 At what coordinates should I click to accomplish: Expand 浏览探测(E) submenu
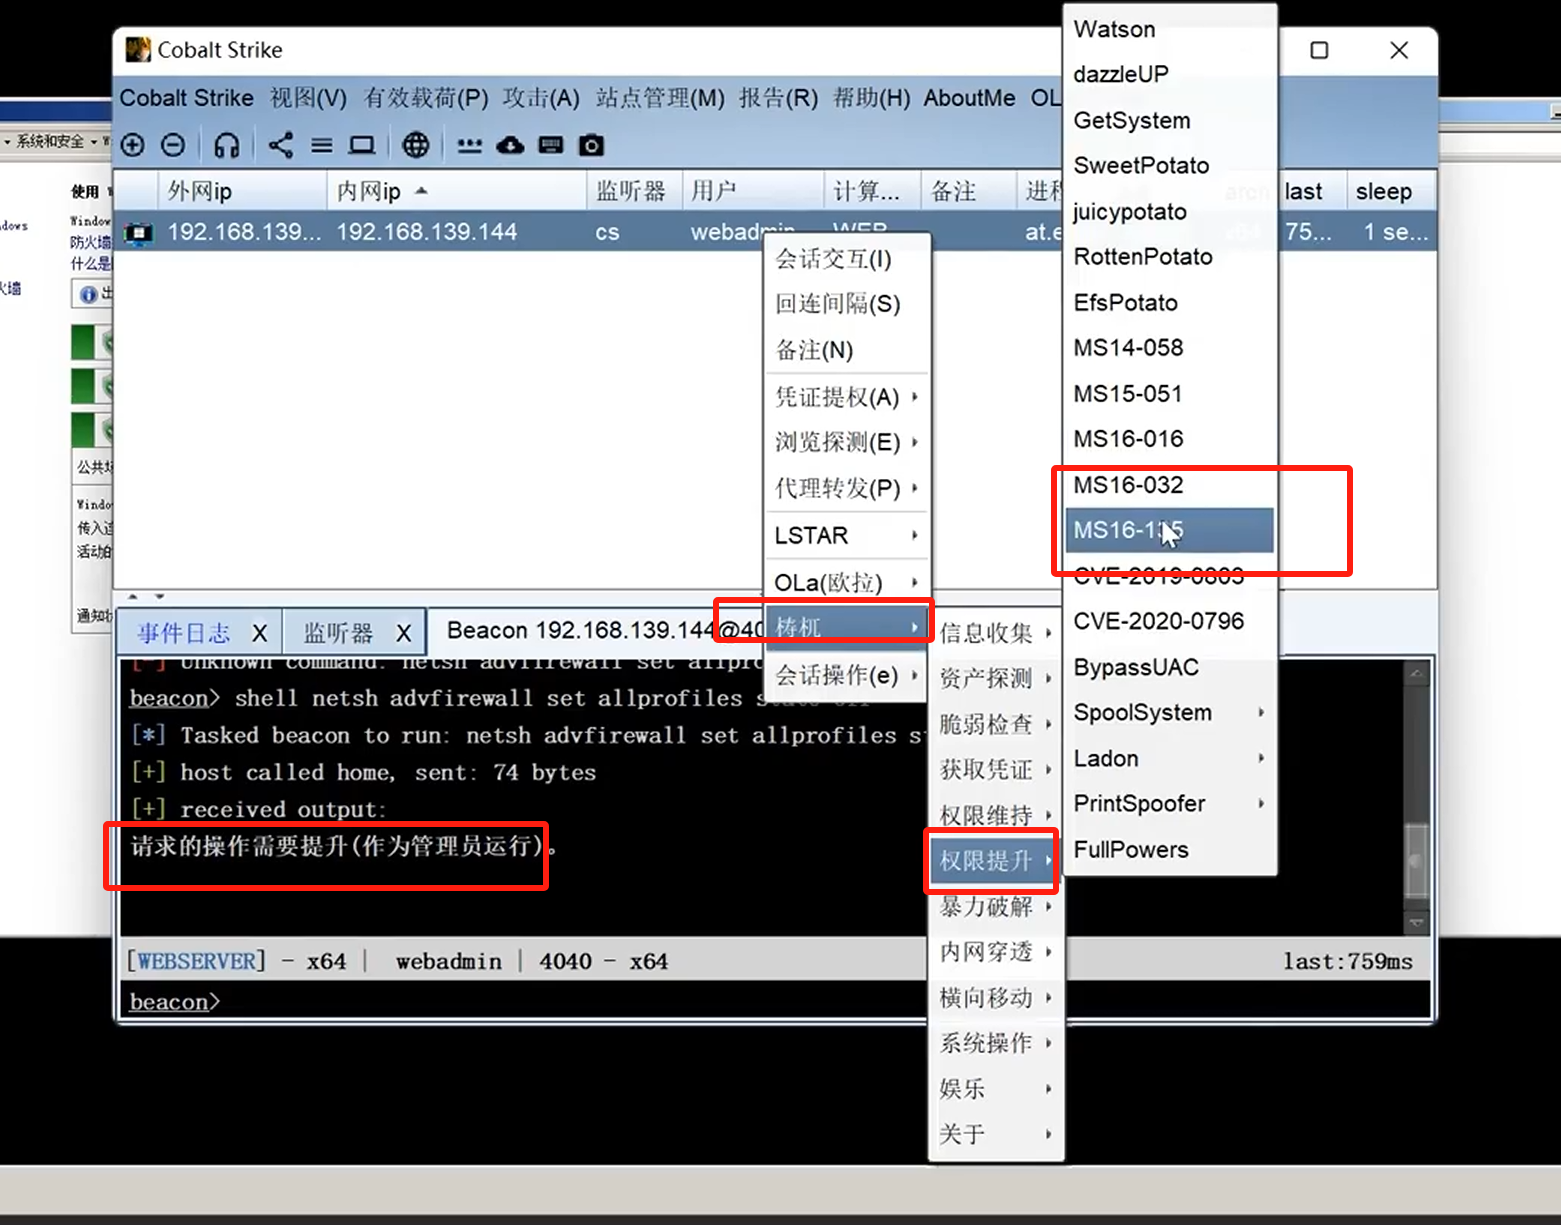pyautogui.click(x=847, y=442)
